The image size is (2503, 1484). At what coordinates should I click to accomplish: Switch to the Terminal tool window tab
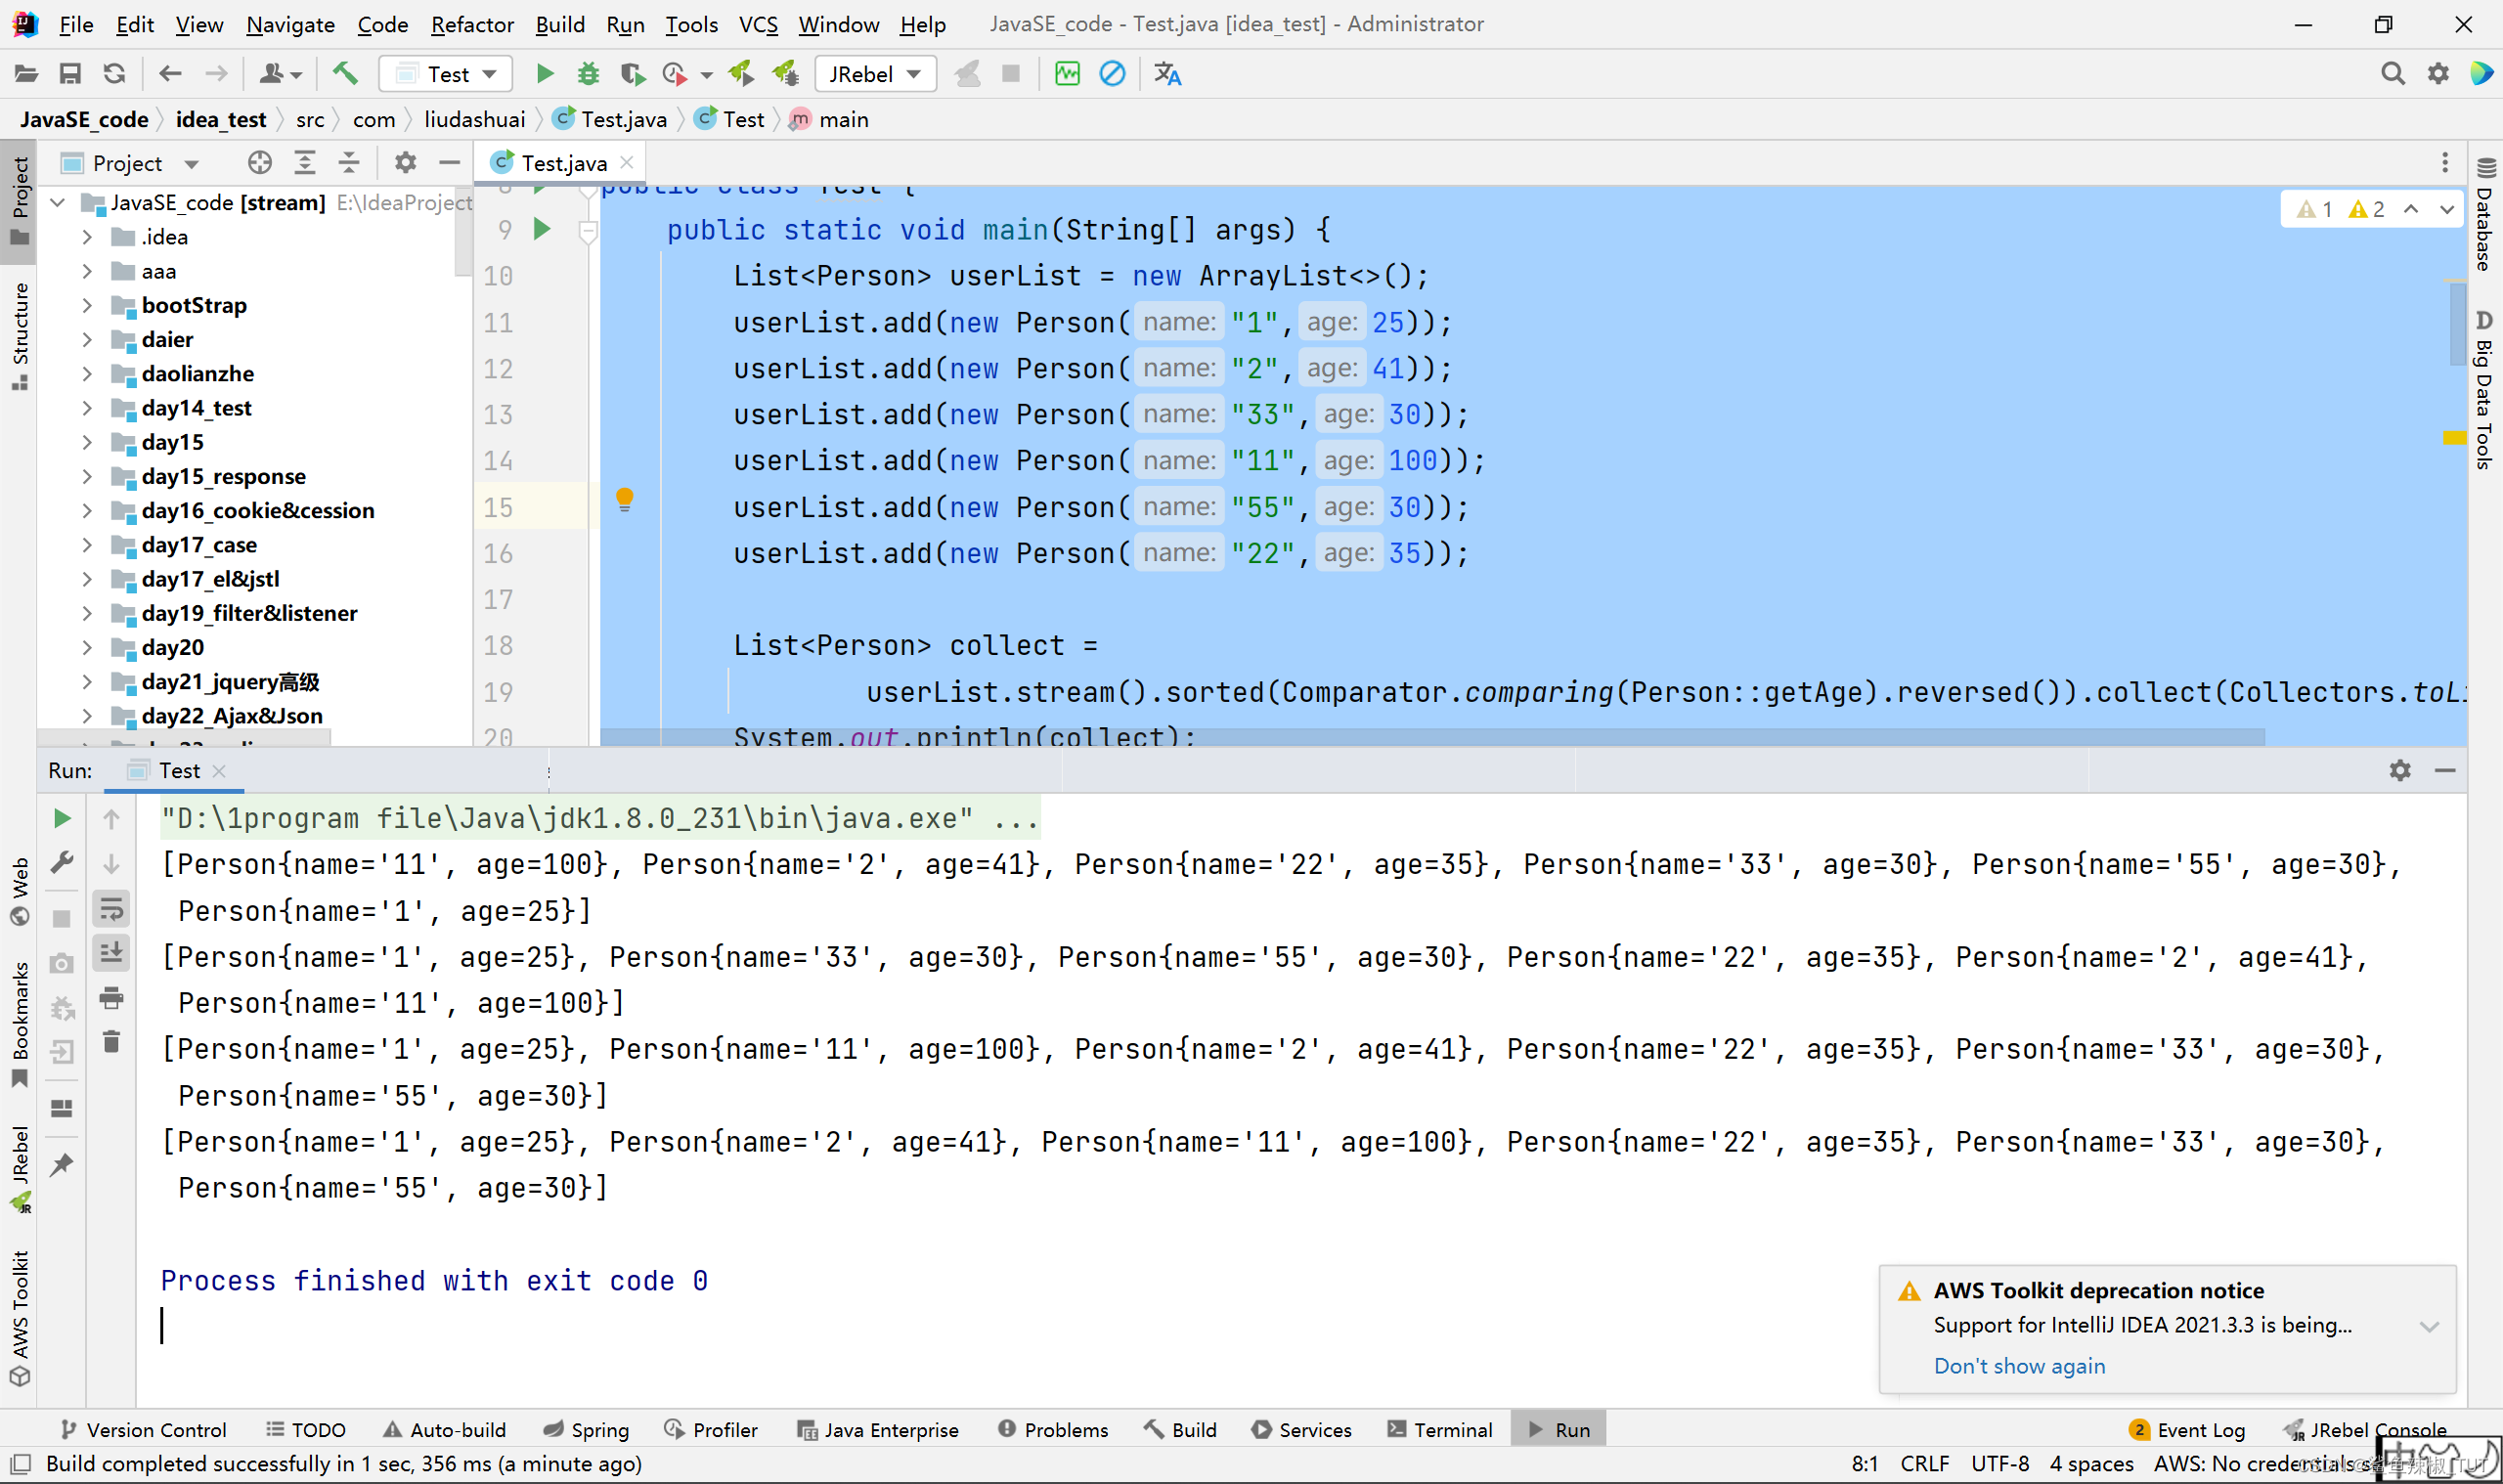pyautogui.click(x=1439, y=1430)
